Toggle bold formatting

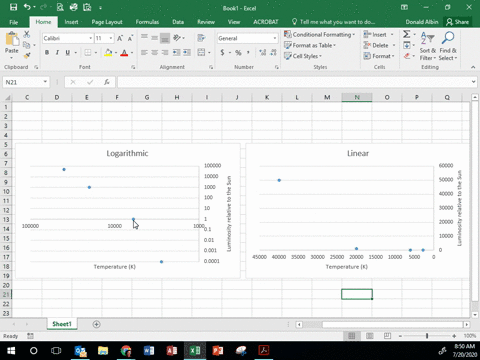(47, 53)
